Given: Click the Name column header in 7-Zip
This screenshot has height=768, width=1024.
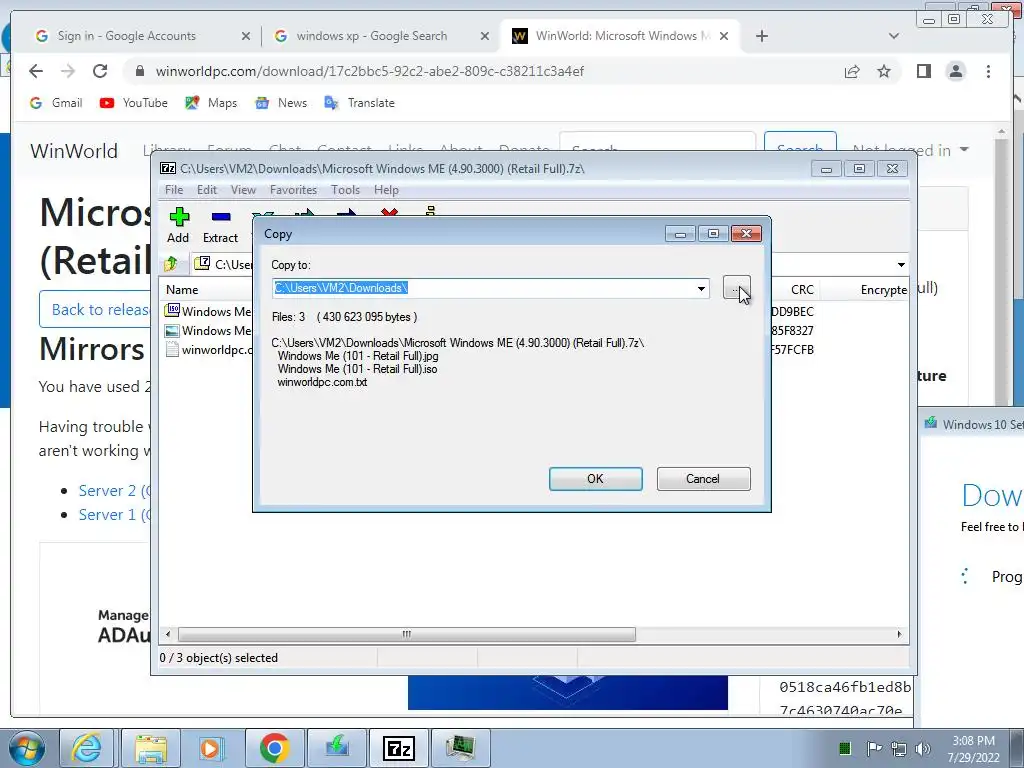Looking at the screenshot, I should [182, 290].
